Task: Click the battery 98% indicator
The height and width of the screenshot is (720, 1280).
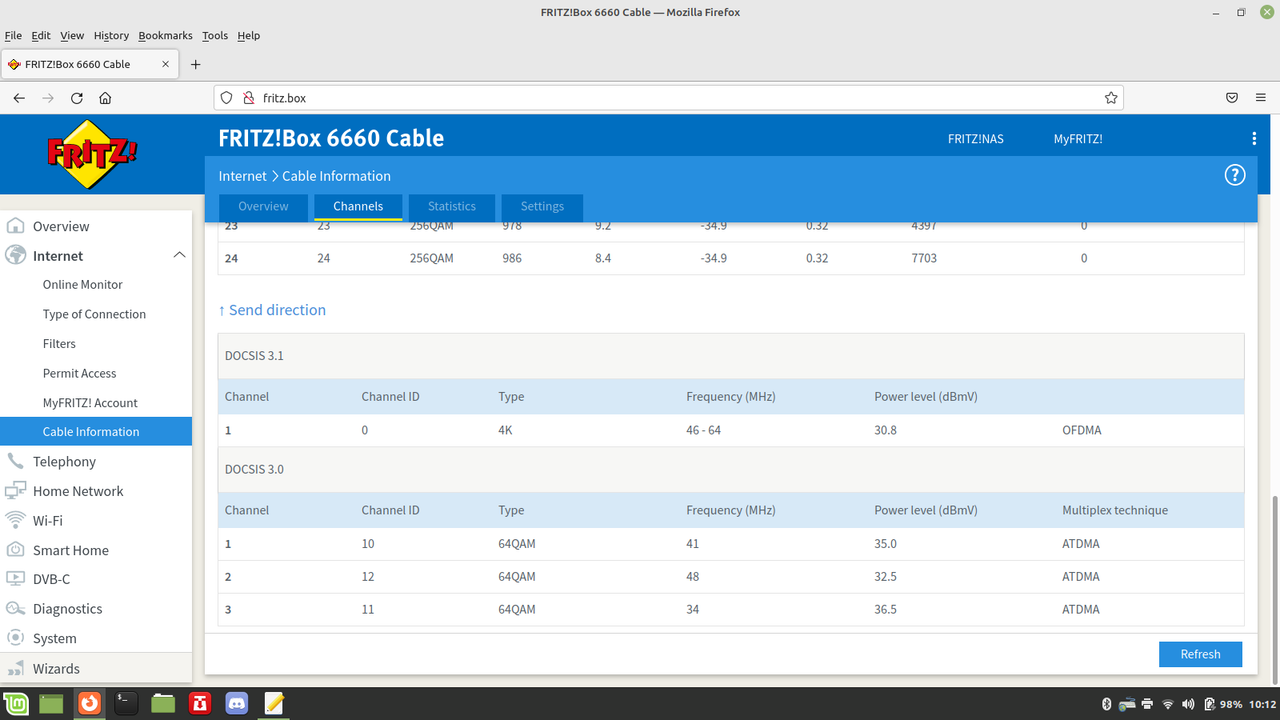Action: [1223, 704]
